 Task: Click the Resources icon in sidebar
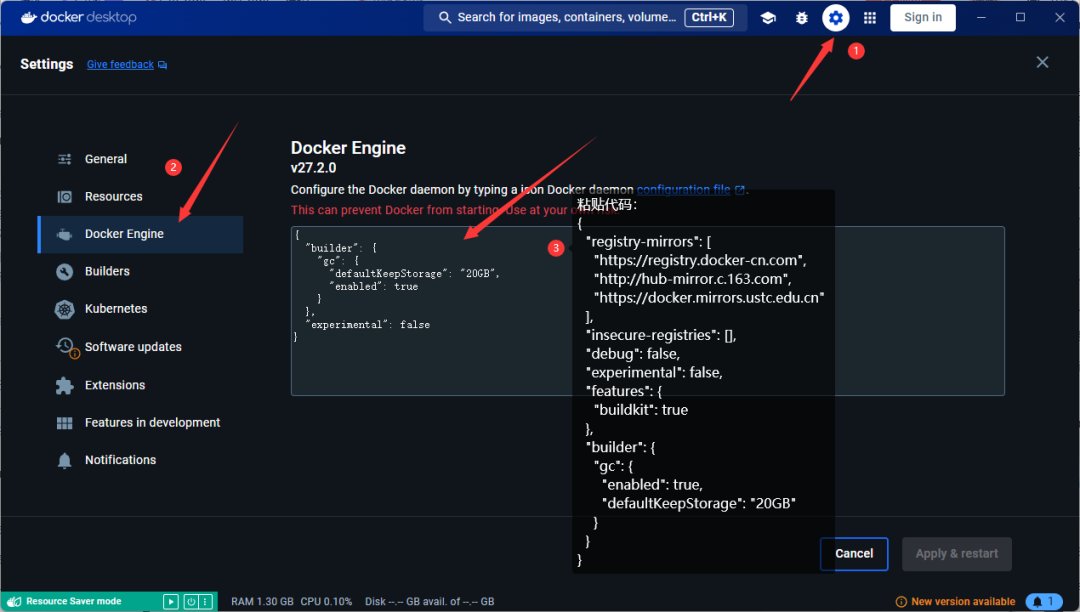(65, 197)
